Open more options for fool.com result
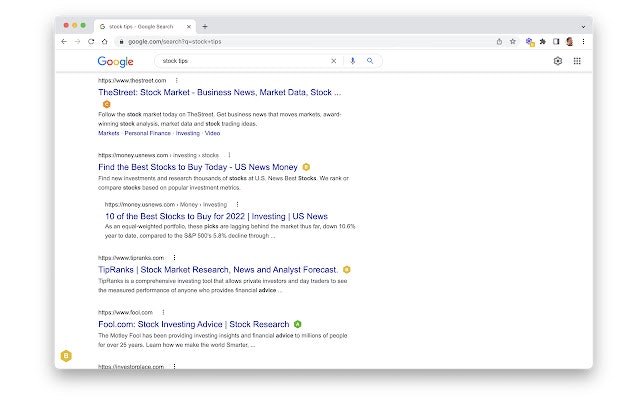 tap(163, 312)
